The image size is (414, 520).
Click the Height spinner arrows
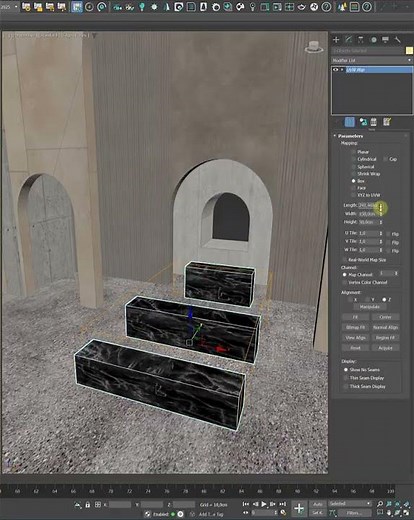(381, 222)
